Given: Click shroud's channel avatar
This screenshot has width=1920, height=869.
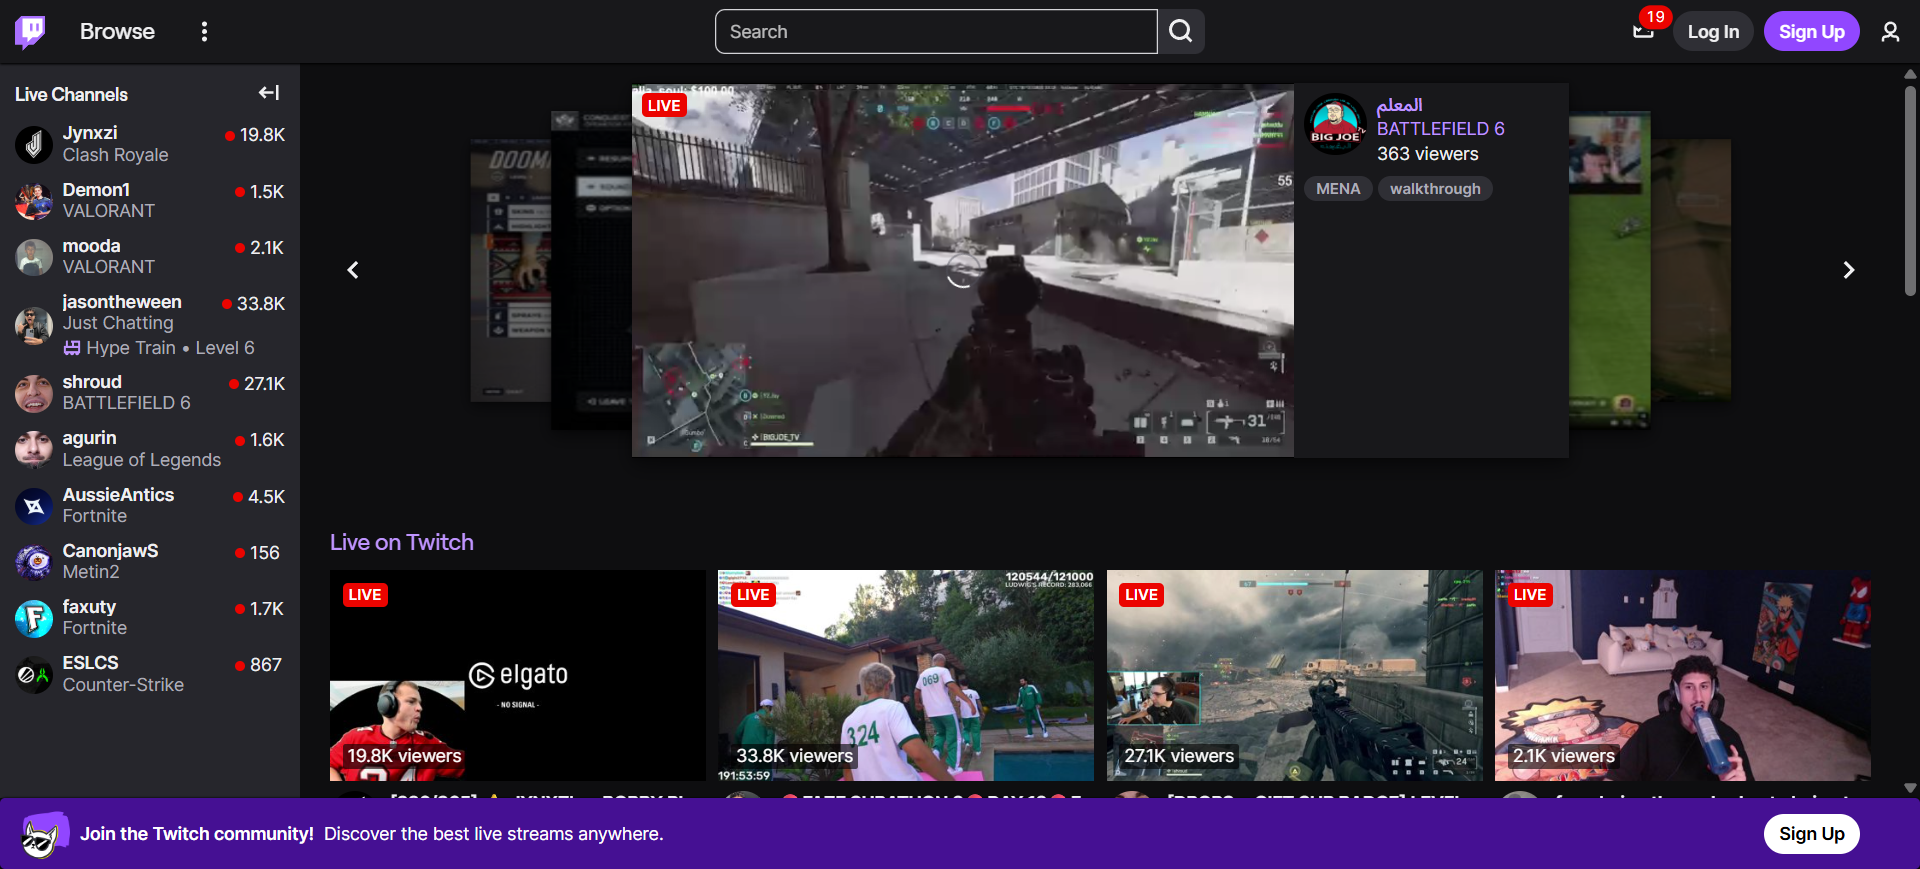Looking at the screenshot, I should click(x=34, y=393).
